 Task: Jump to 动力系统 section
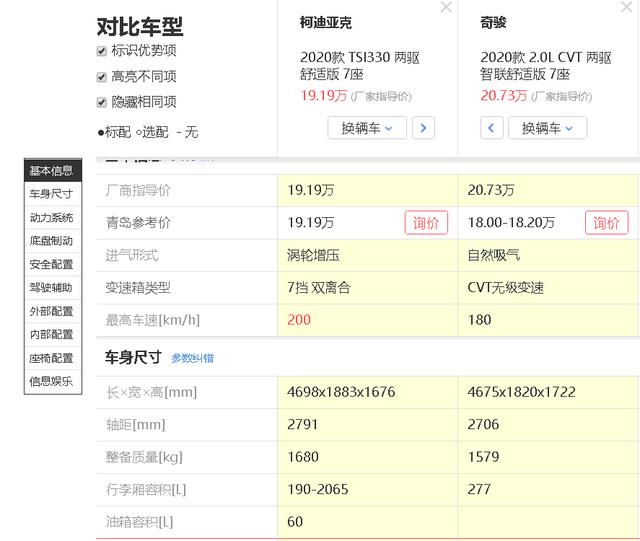(x=53, y=217)
